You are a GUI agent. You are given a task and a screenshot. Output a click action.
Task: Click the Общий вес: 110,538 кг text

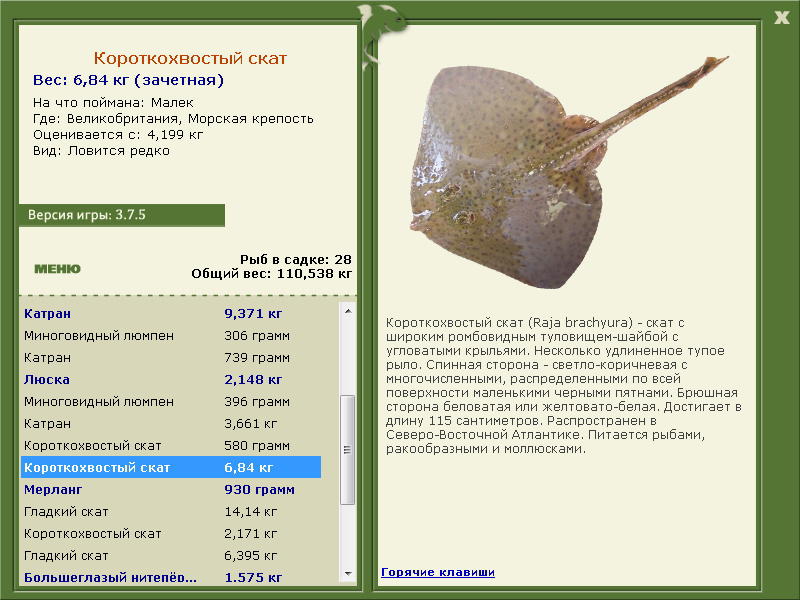[x=271, y=273]
